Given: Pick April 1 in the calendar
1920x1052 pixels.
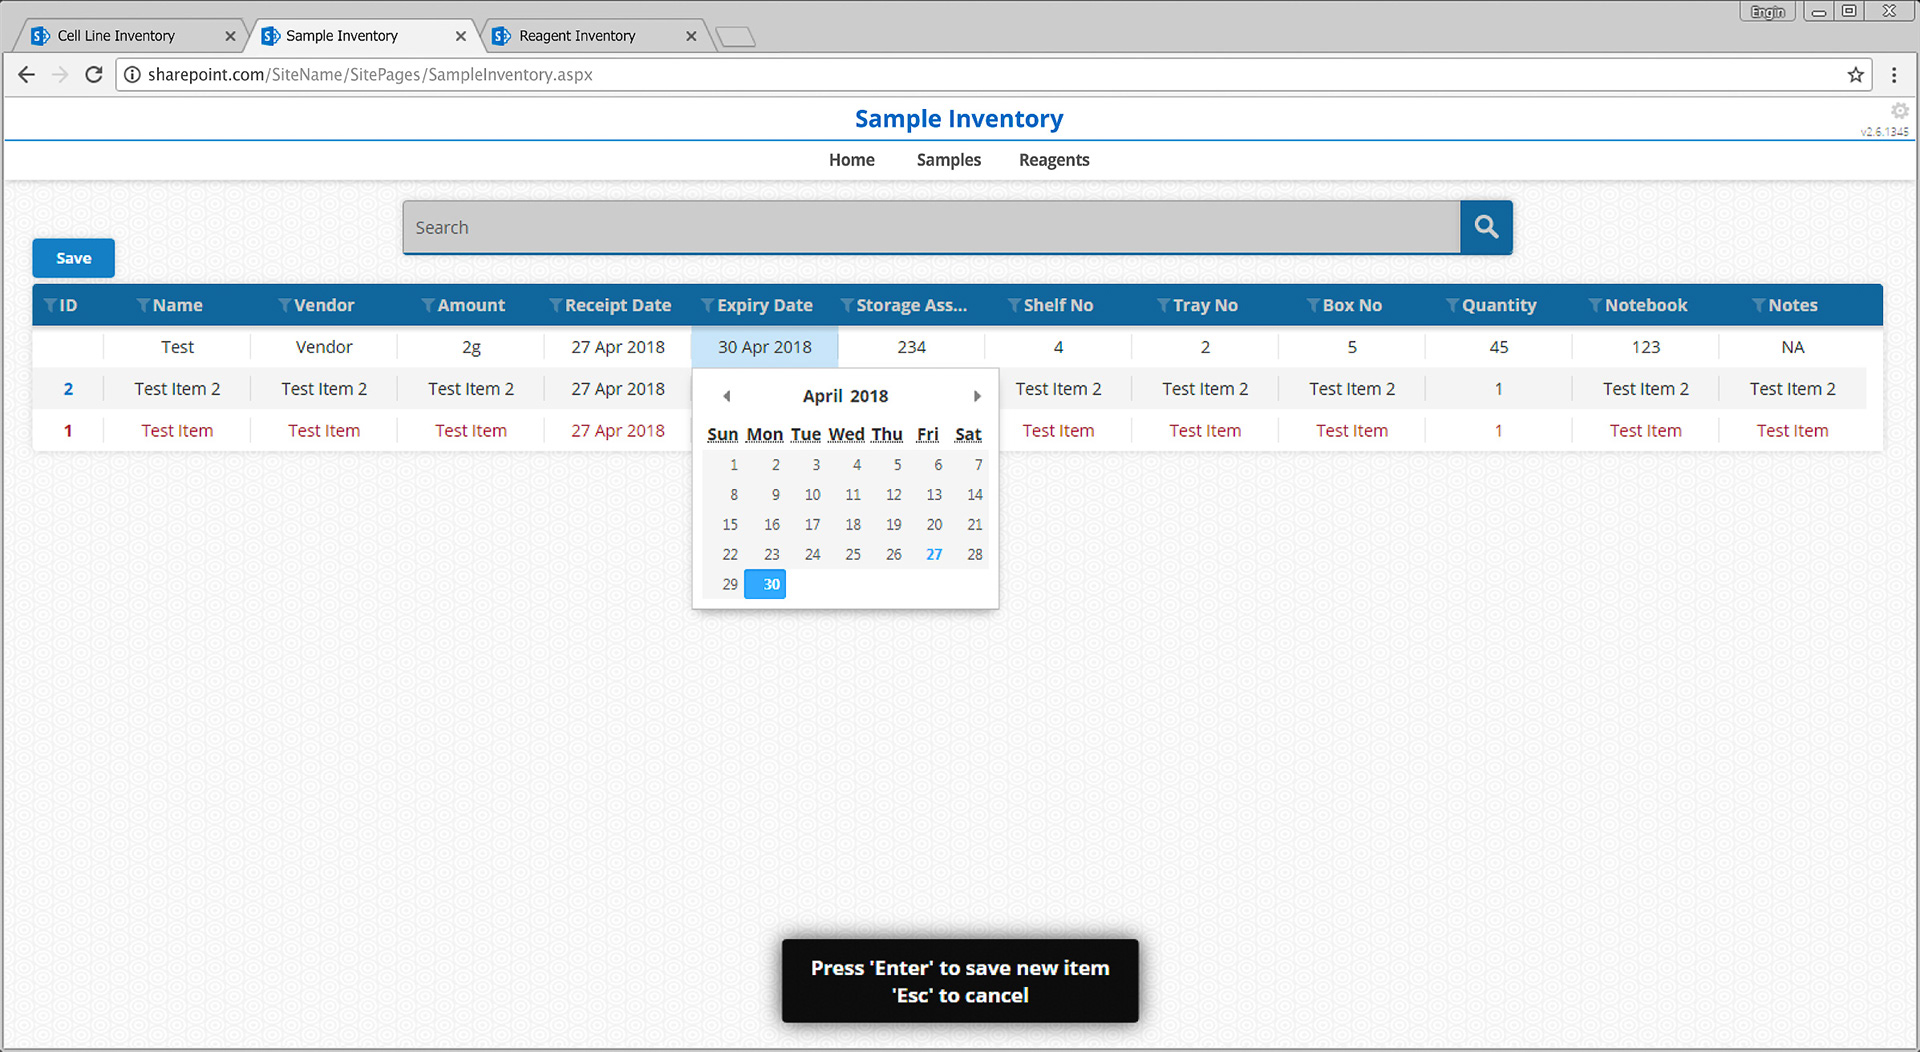Looking at the screenshot, I should 734,465.
